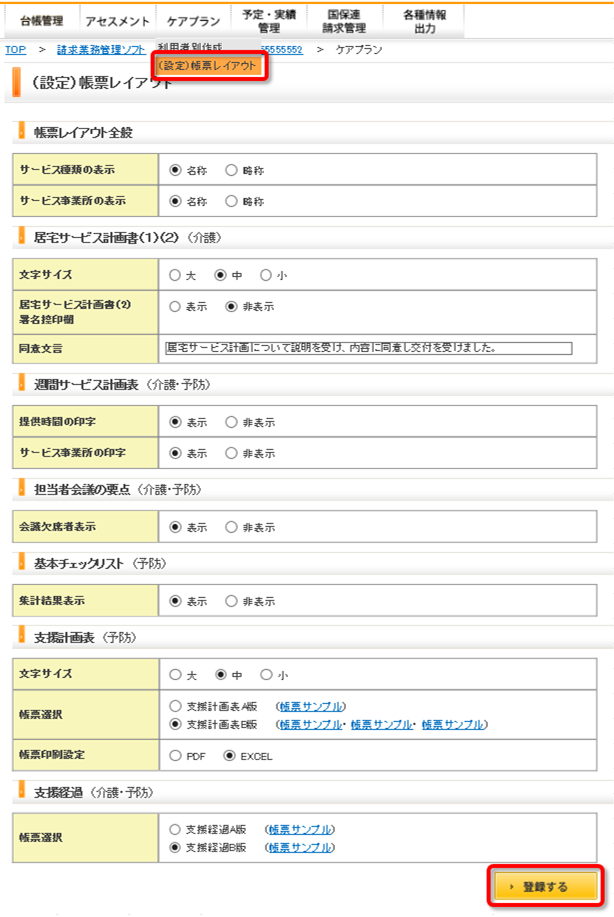
Task: Open last 帳票サンプル link beside 支援計画表B版
Action: pos(453,725)
